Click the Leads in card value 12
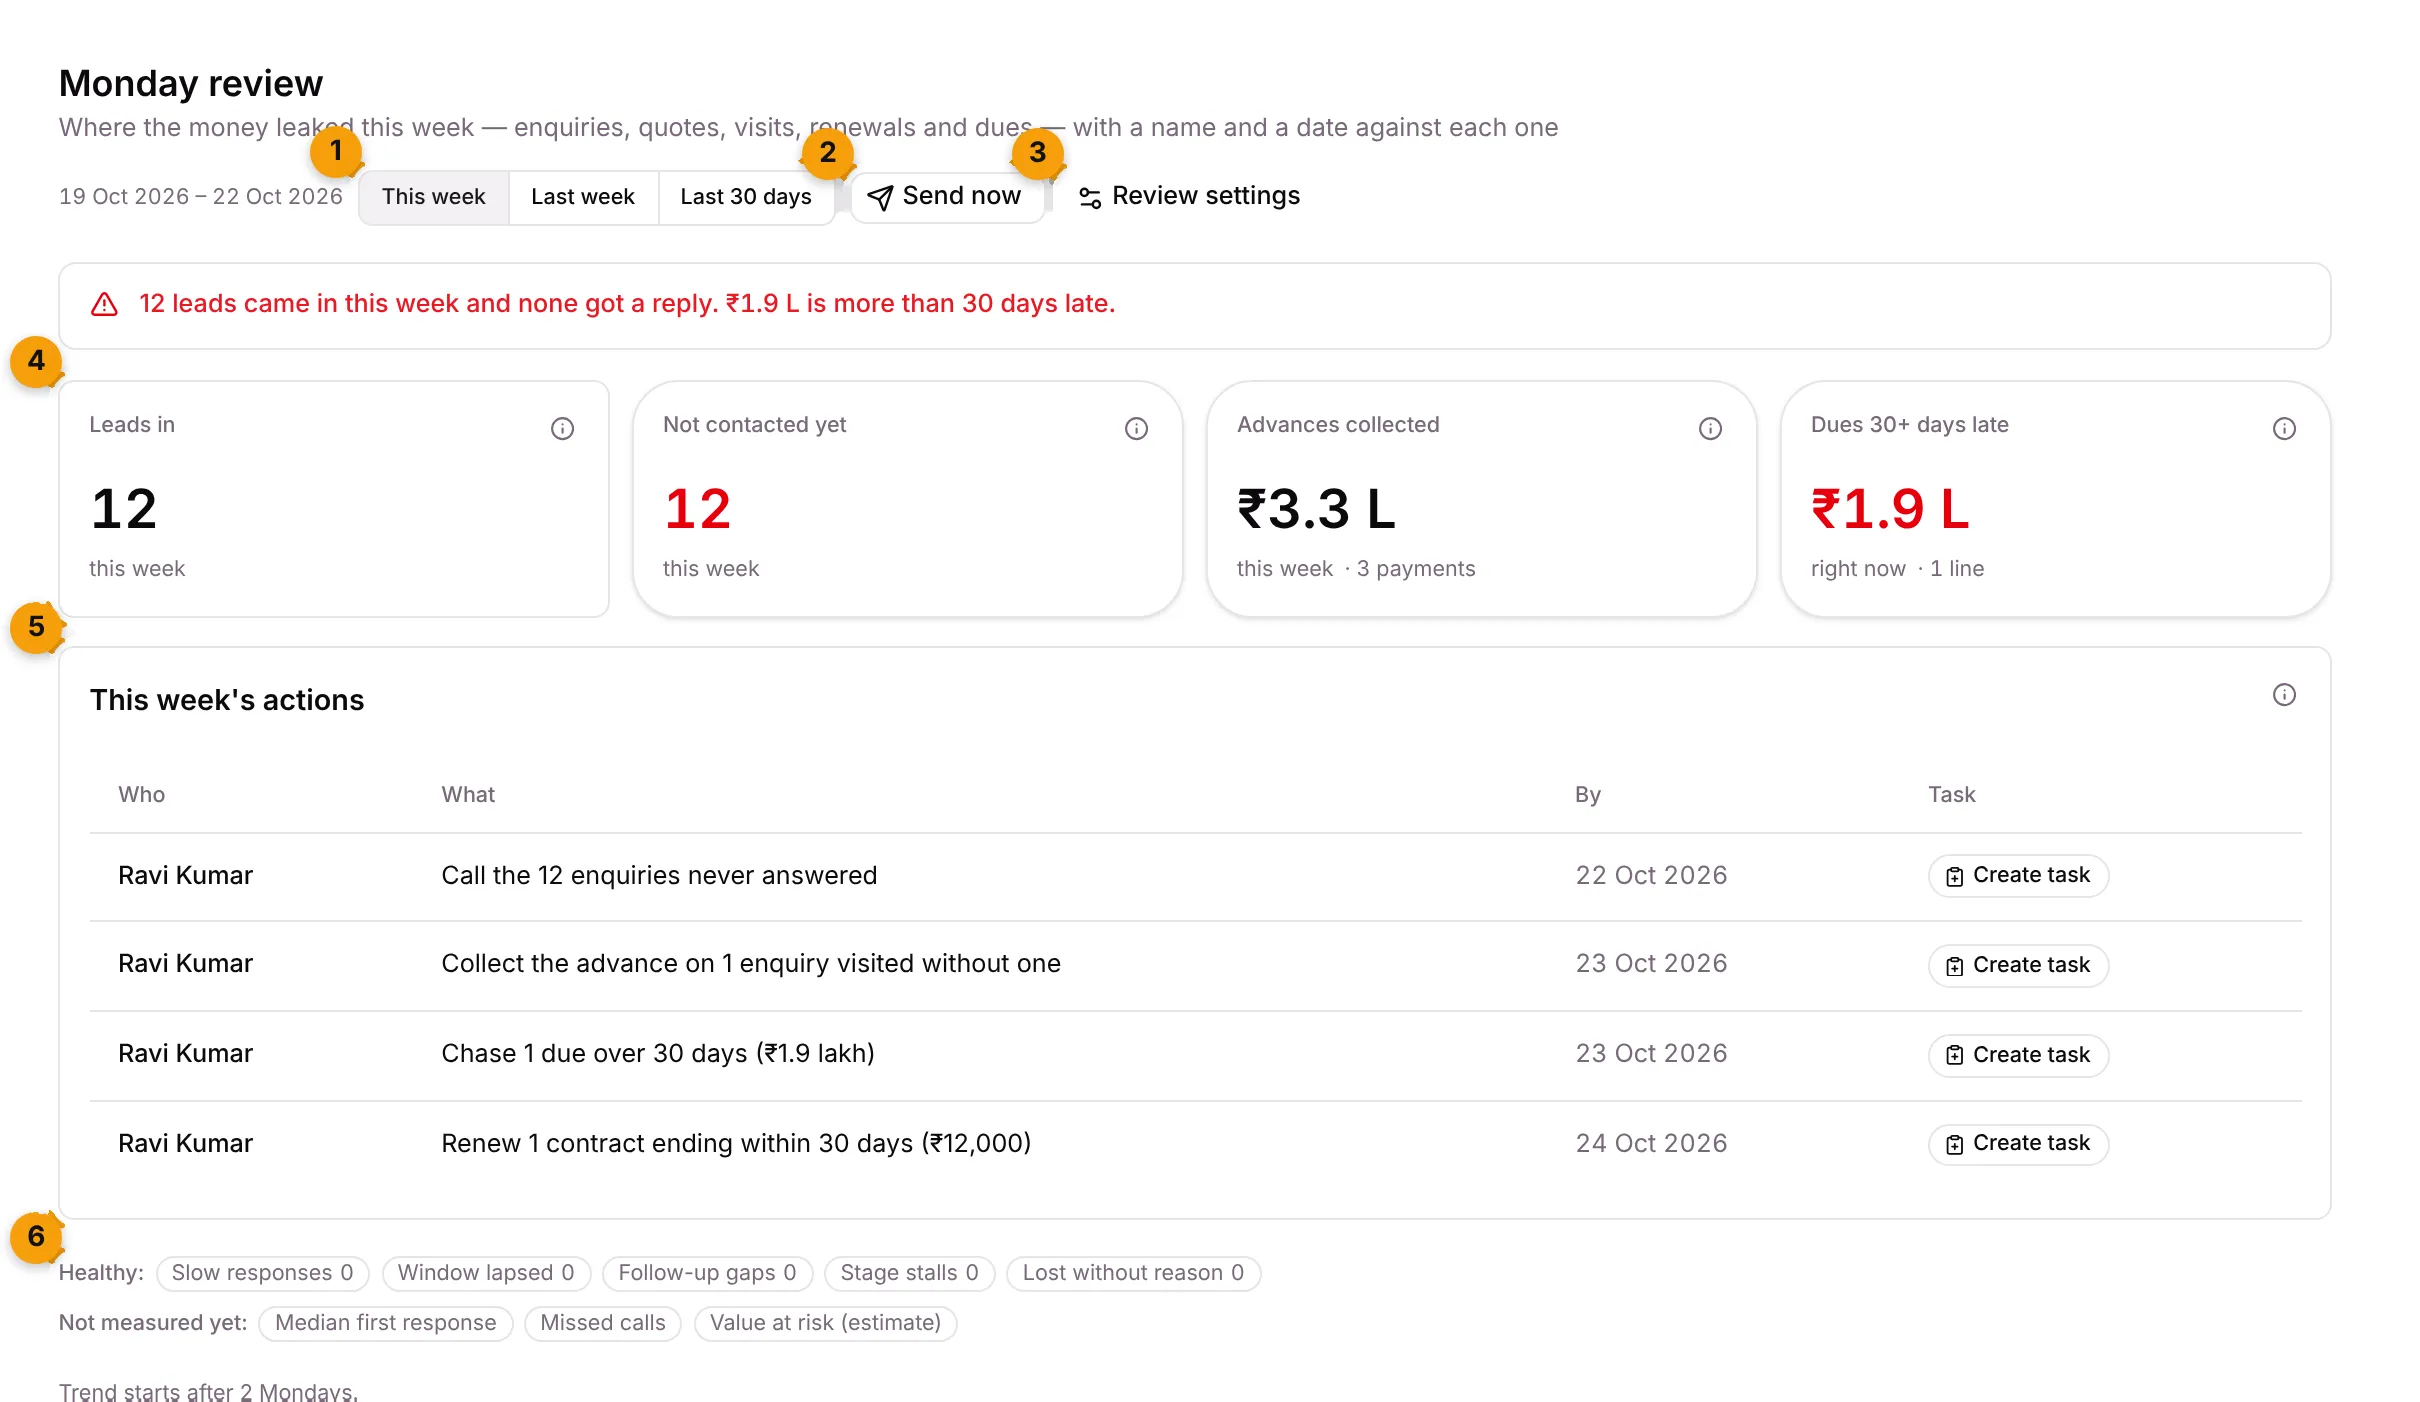The image size is (2420, 1402). (124, 508)
